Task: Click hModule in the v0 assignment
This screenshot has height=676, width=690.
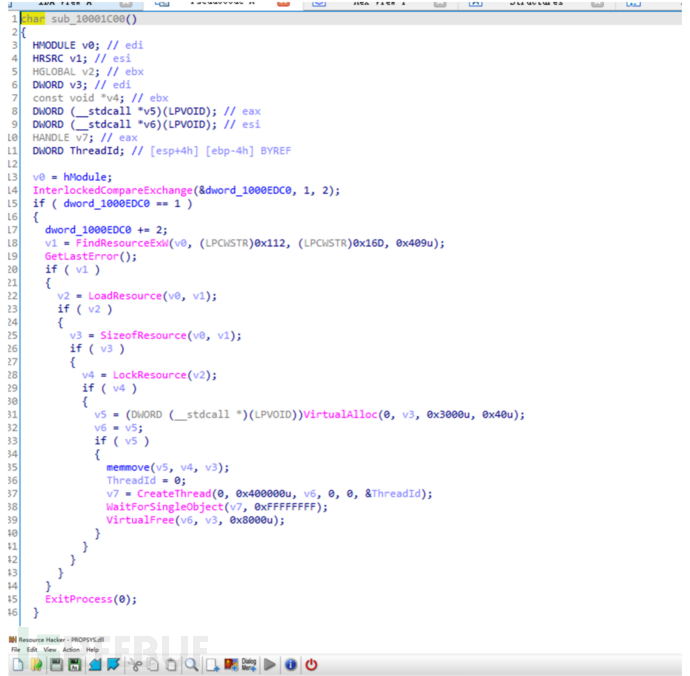Action: [86, 177]
